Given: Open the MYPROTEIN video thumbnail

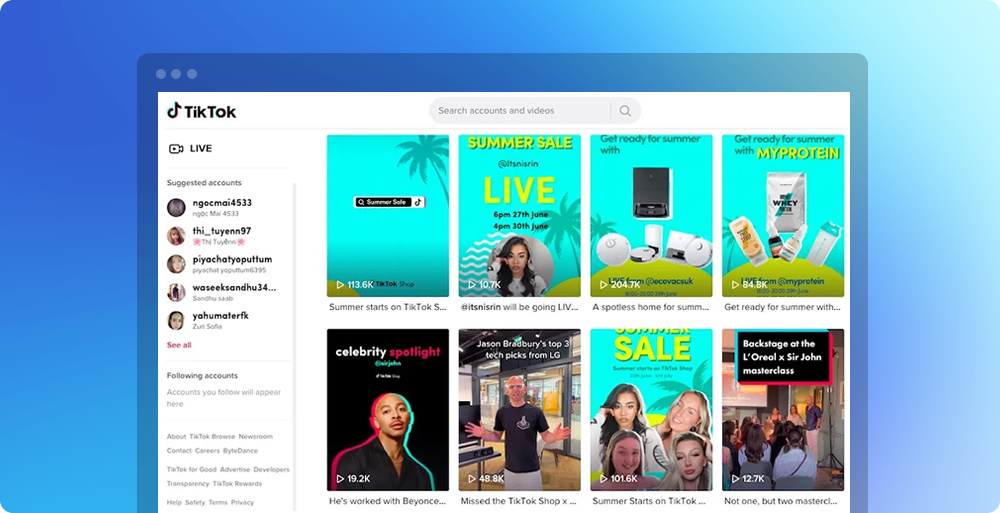Looking at the screenshot, I should tap(783, 216).
